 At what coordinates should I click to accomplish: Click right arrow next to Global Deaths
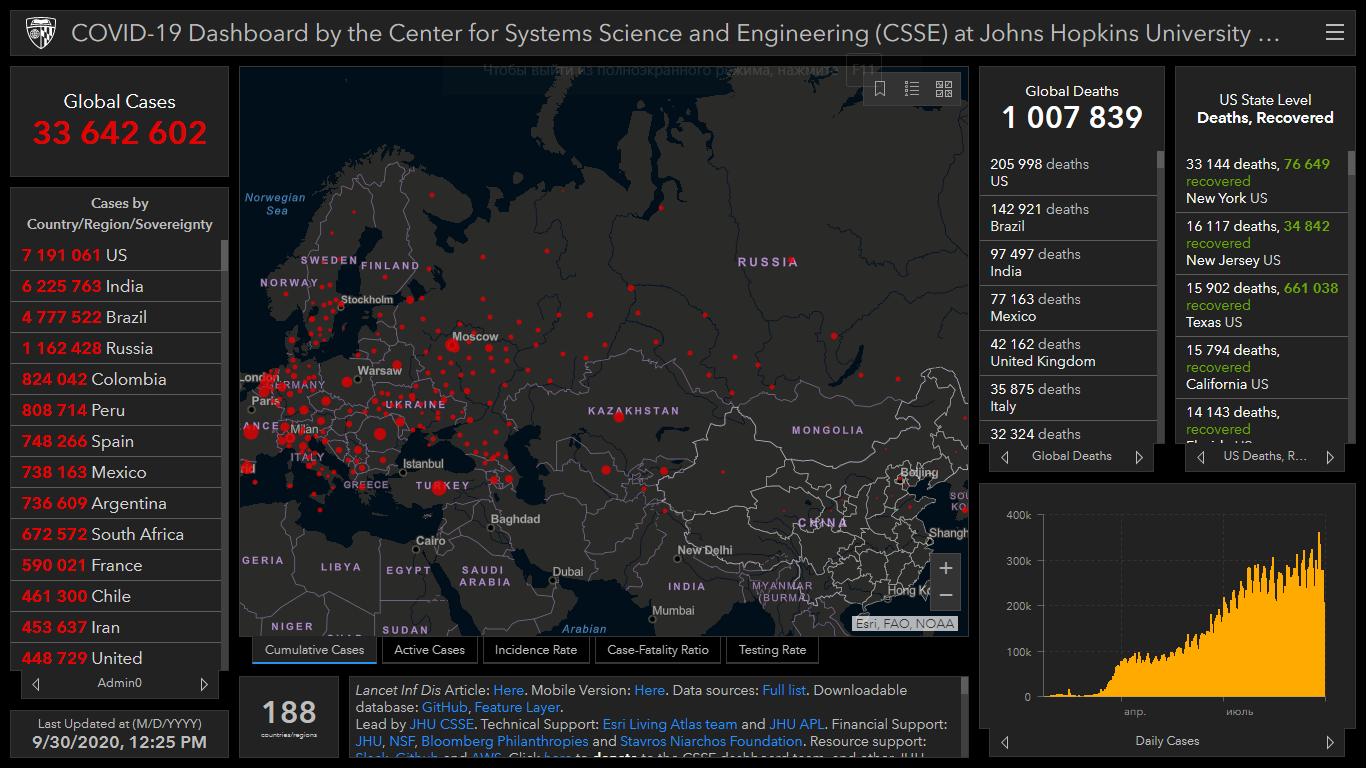(1138, 457)
